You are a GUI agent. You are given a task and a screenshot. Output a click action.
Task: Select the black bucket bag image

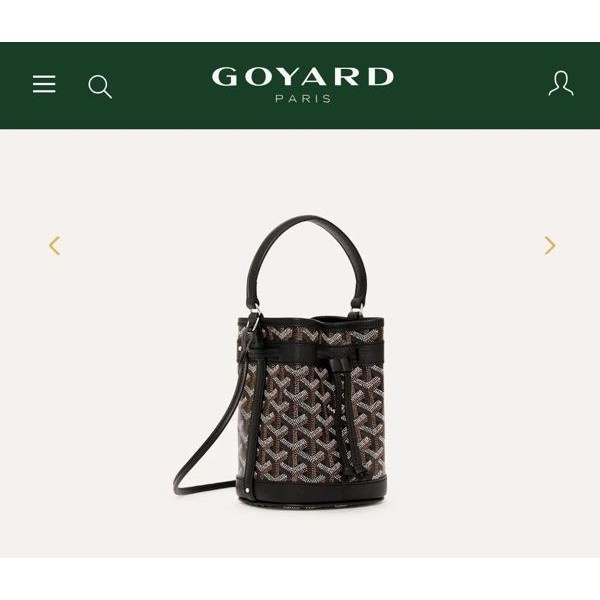pyautogui.click(x=279, y=362)
